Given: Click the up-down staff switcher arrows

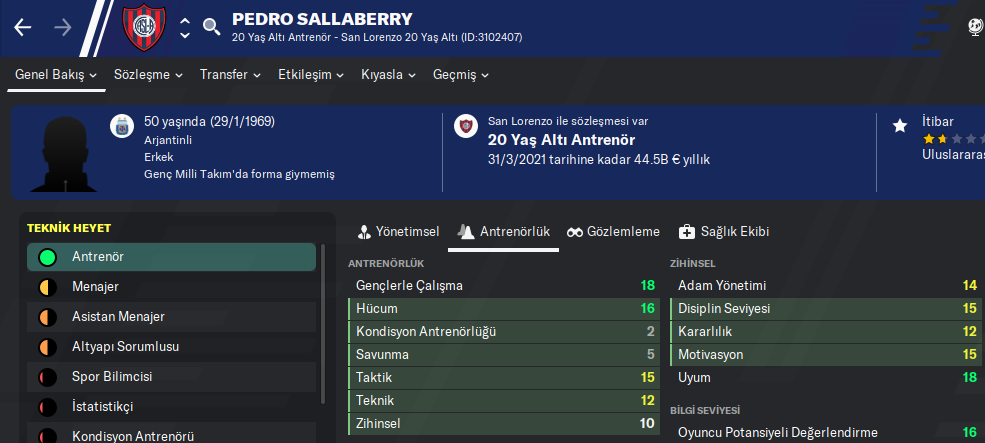Looking at the screenshot, I should (185, 28).
